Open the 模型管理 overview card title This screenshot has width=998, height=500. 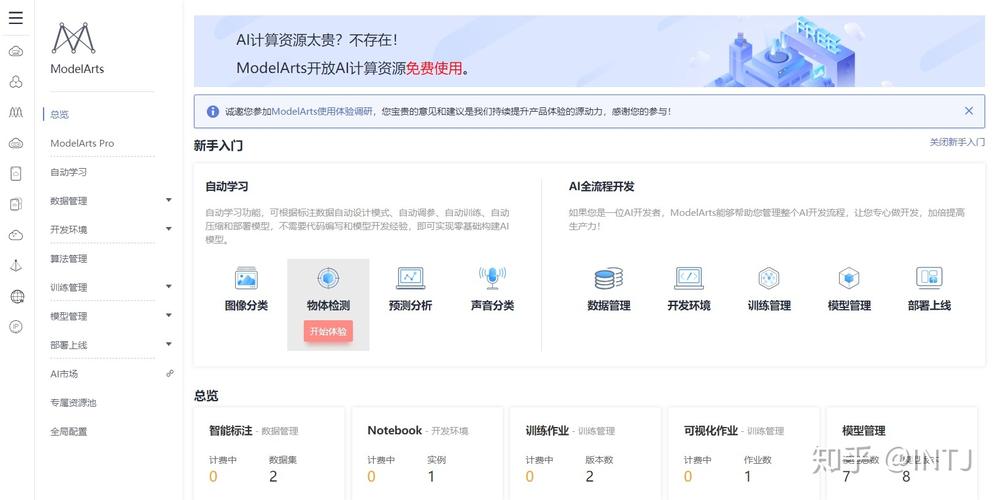(x=864, y=431)
